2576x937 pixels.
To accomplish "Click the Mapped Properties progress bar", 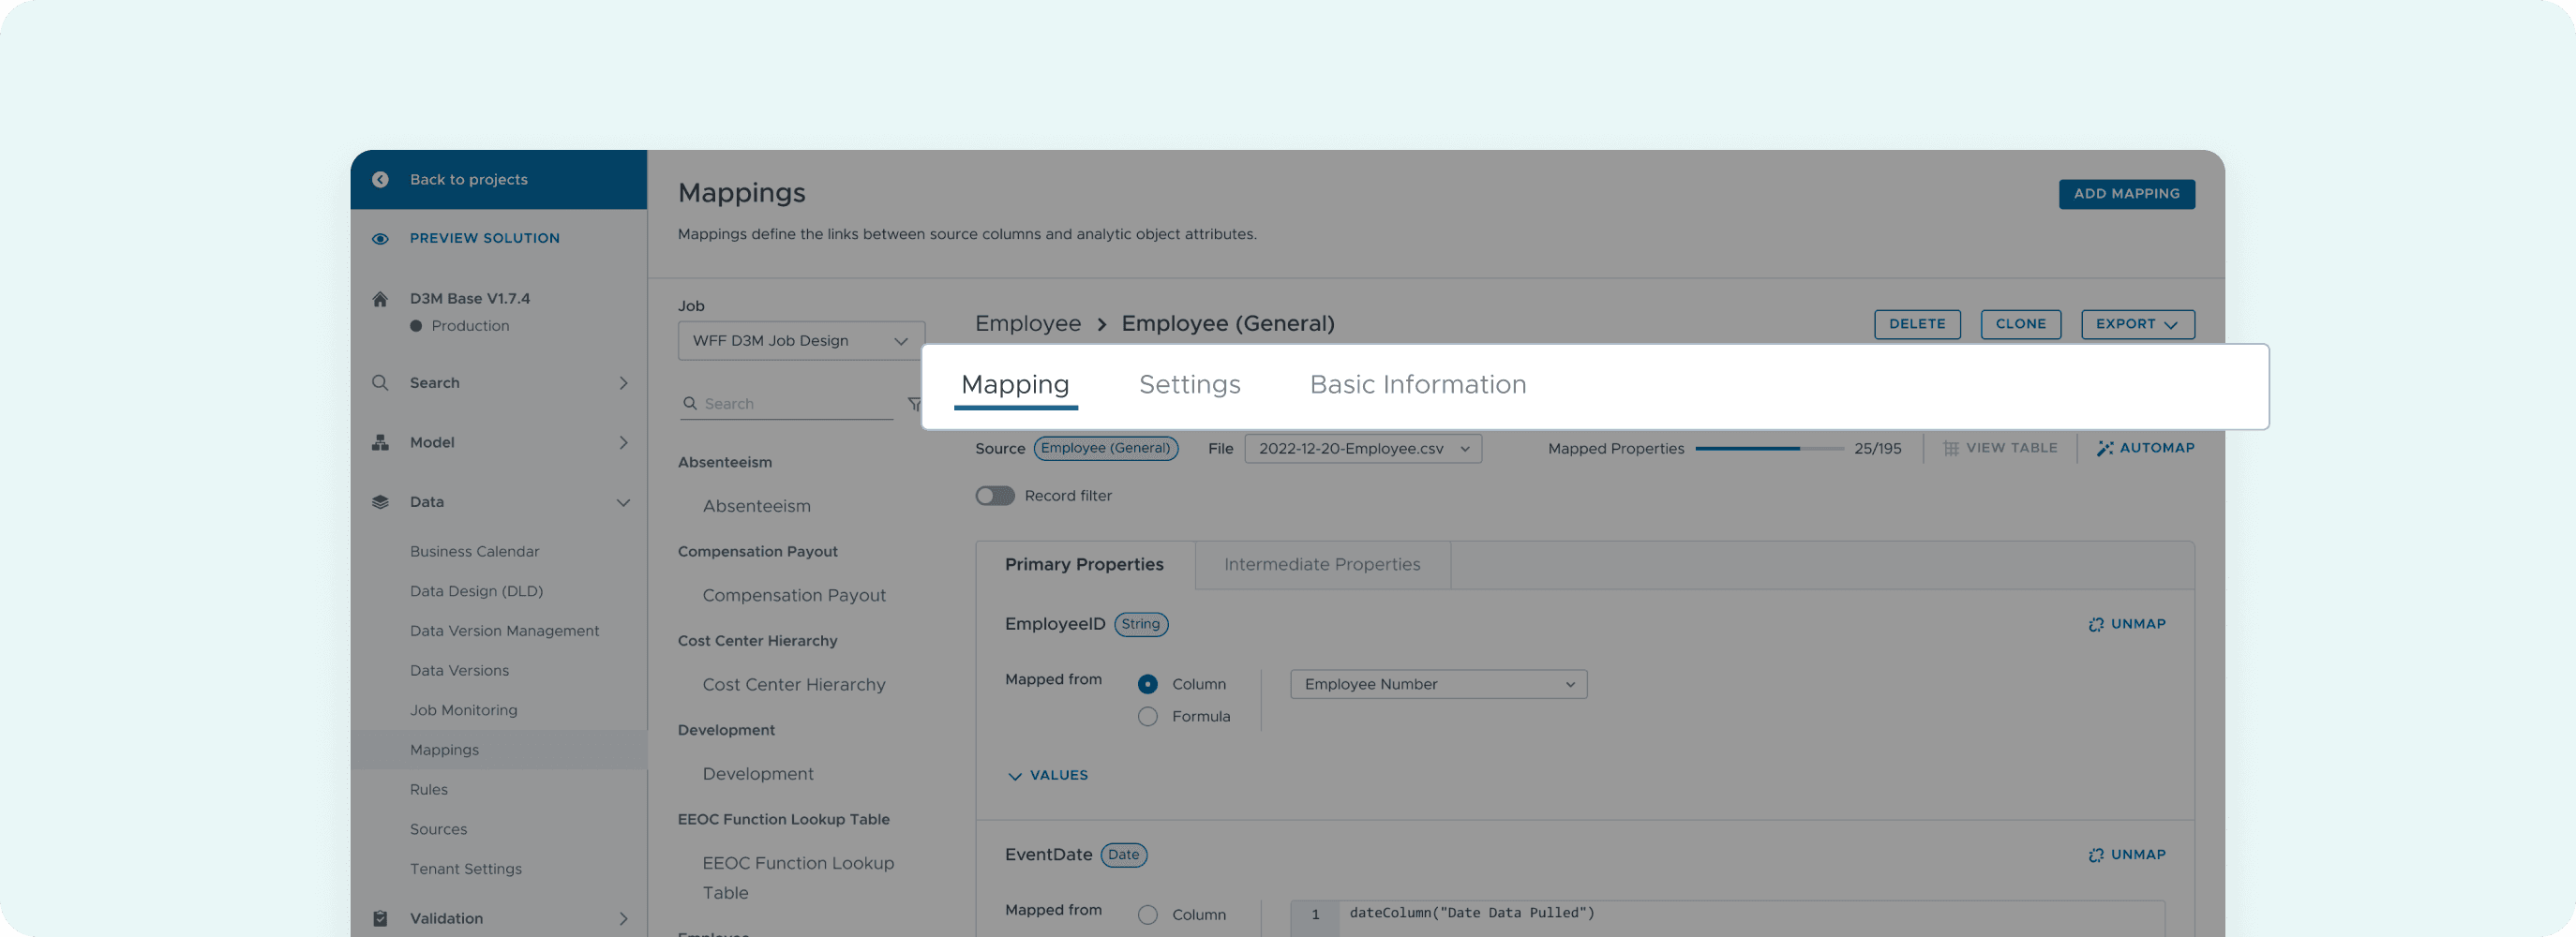I will click(x=1769, y=449).
